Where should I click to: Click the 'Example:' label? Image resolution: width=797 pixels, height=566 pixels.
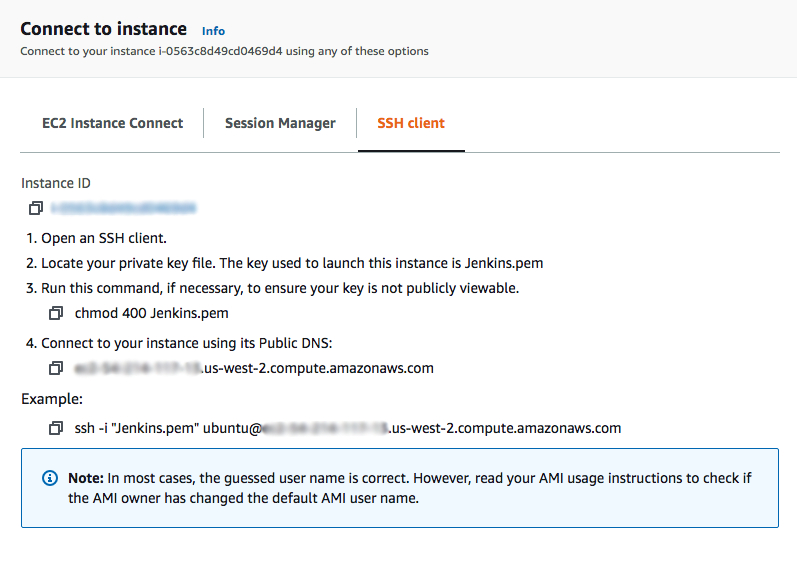click(x=52, y=399)
